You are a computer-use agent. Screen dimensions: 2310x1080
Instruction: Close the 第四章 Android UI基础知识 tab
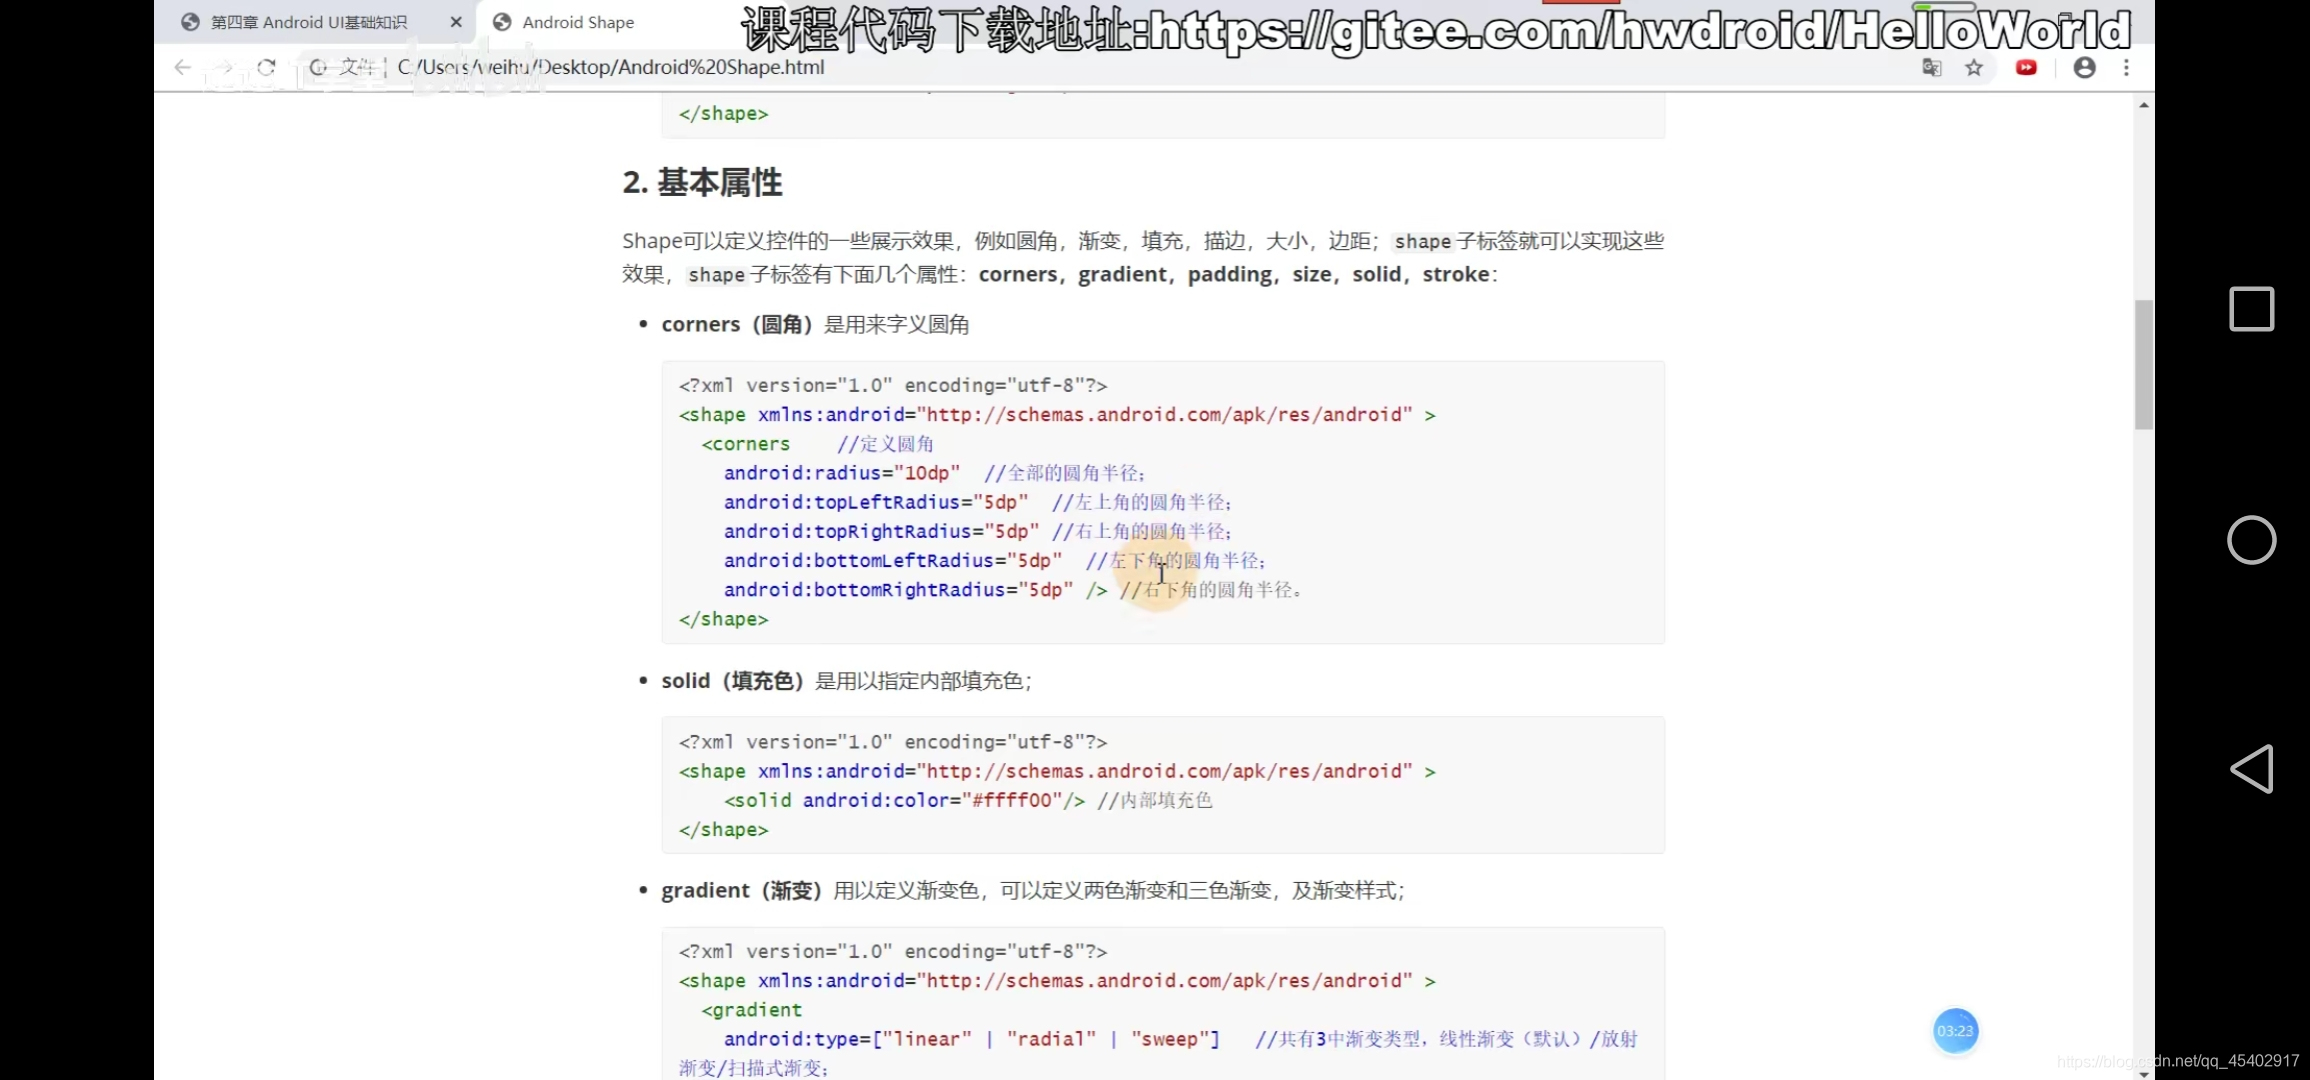(455, 21)
